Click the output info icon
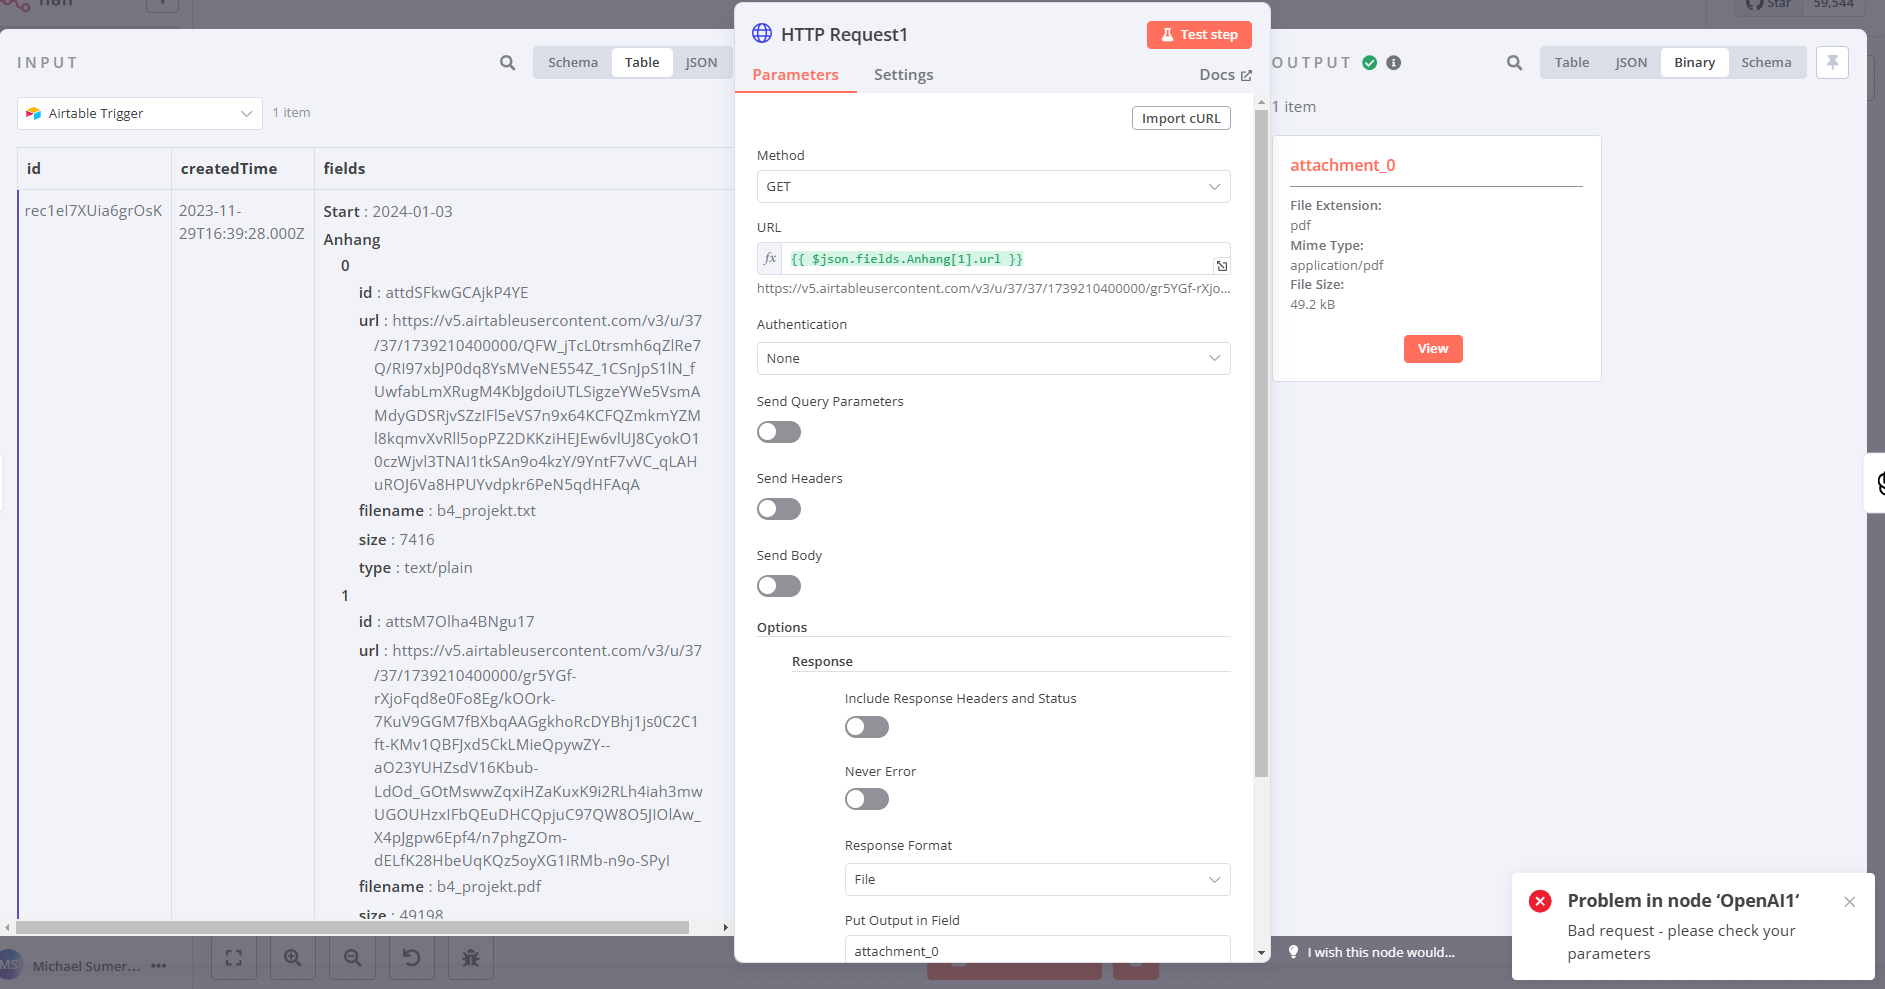This screenshot has width=1885, height=989. 1394,62
